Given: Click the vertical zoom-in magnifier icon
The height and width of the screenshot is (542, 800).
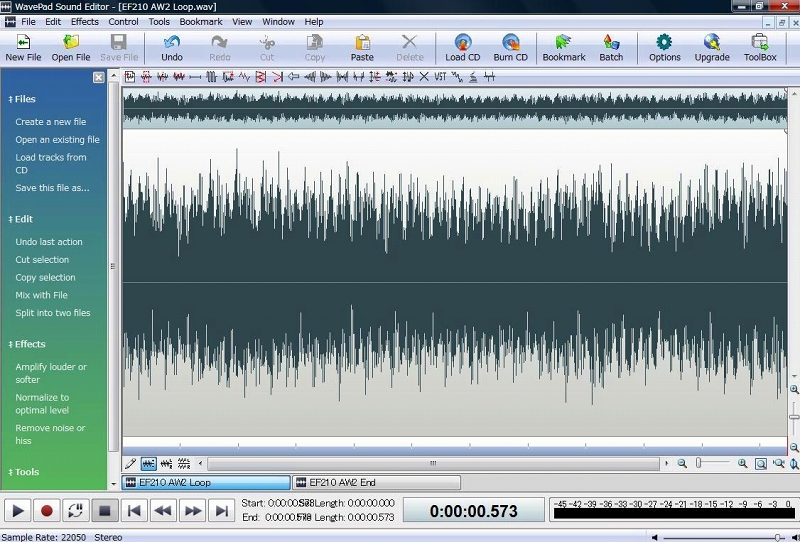Looking at the screenshot, I should point(794,390).
